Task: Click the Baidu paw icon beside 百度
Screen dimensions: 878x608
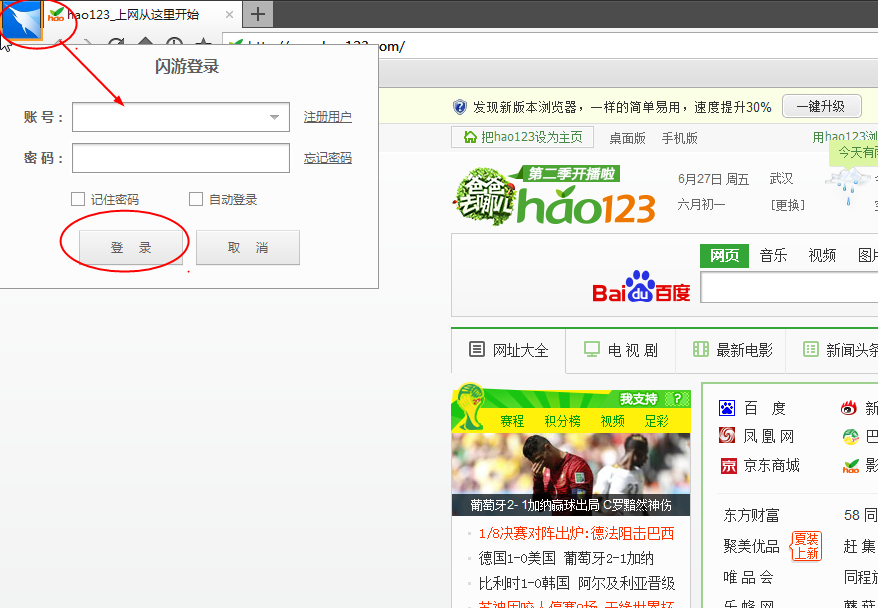Action: tap(727, 408)
